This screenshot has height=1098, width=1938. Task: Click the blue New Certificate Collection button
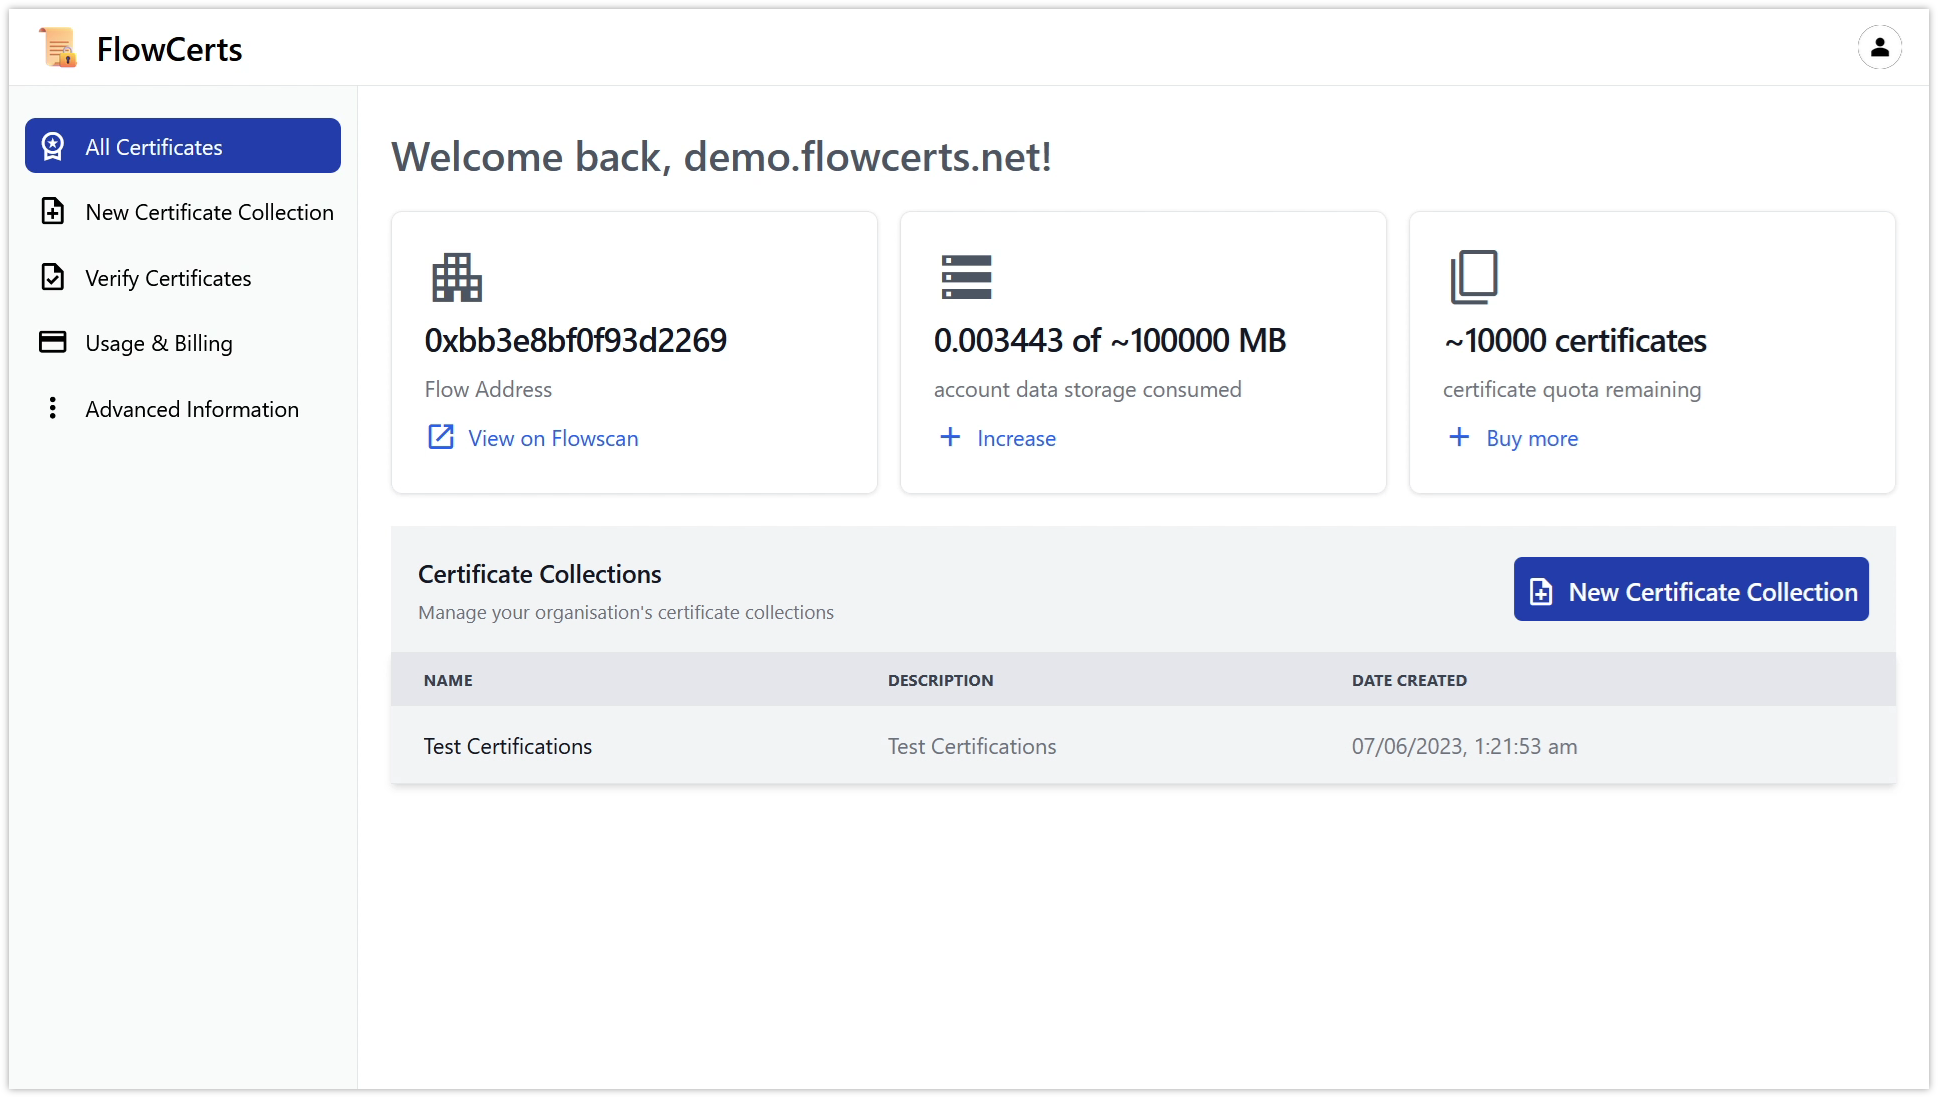(x=1690, y=590)
